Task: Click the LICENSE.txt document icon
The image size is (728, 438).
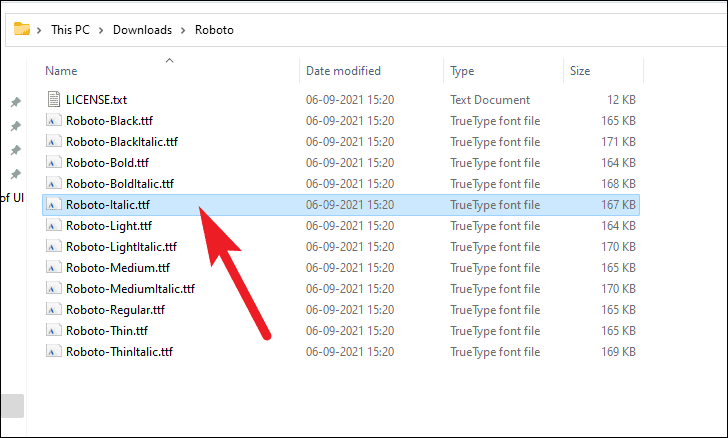Action: pos(54,99)
